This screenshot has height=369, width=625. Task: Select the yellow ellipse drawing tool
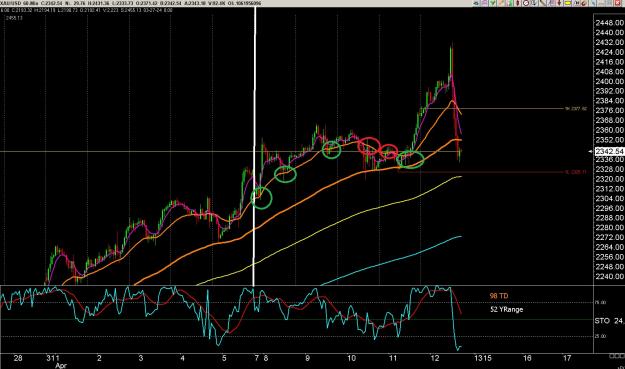click(568, 3)
